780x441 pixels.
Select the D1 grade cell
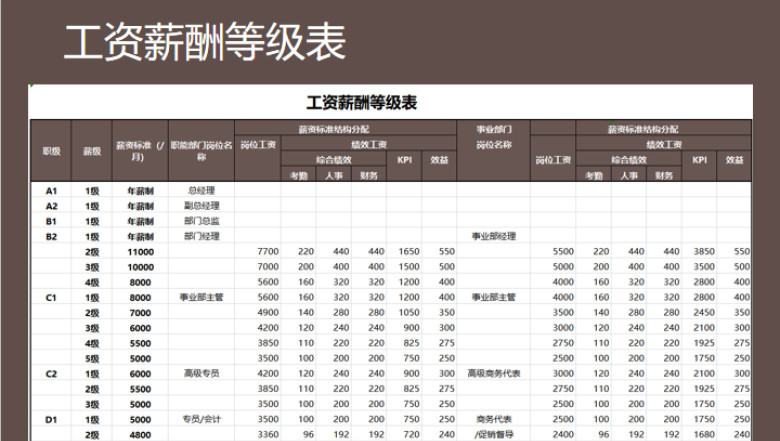pyautogui.click(x=51, y=420)
